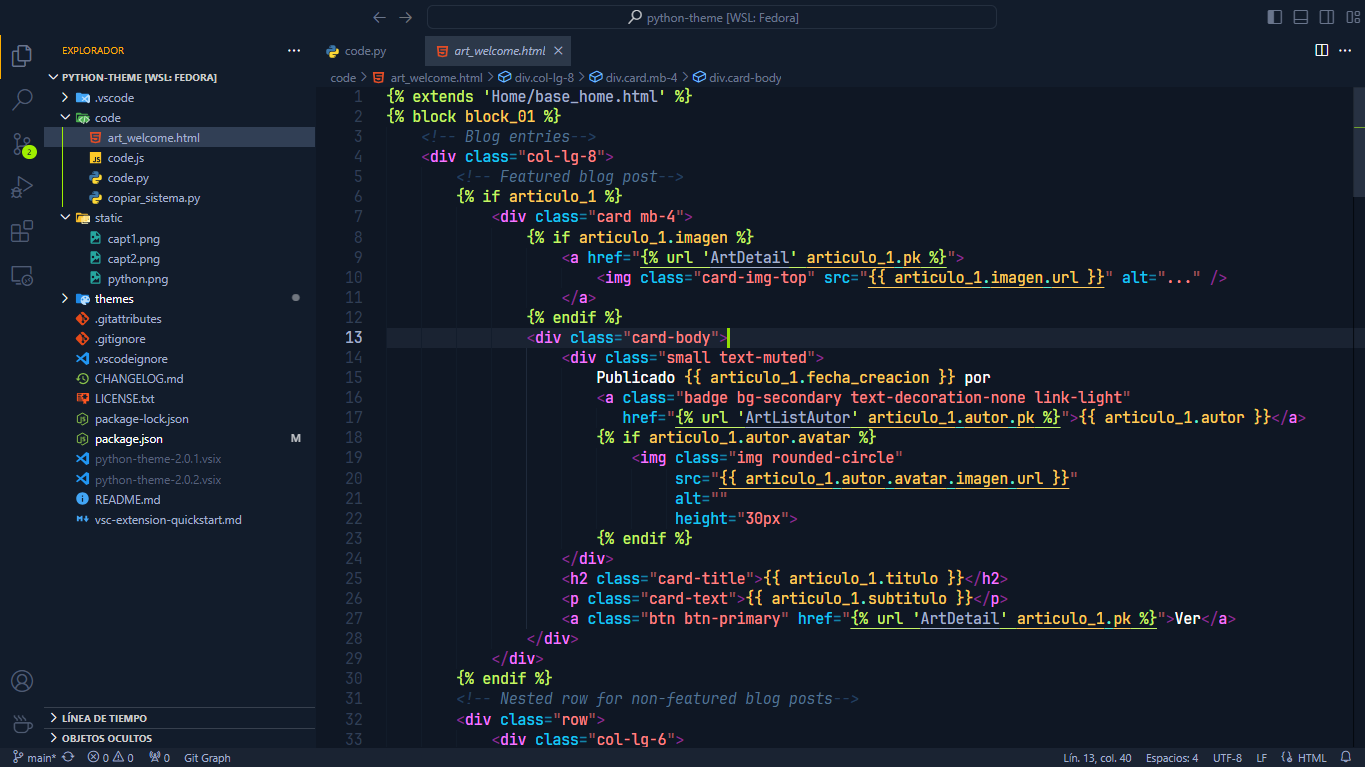1365x767 pixels.
Task: Click the python-theme command center search box
Action: pyautogui.click(x=712, y=17)
